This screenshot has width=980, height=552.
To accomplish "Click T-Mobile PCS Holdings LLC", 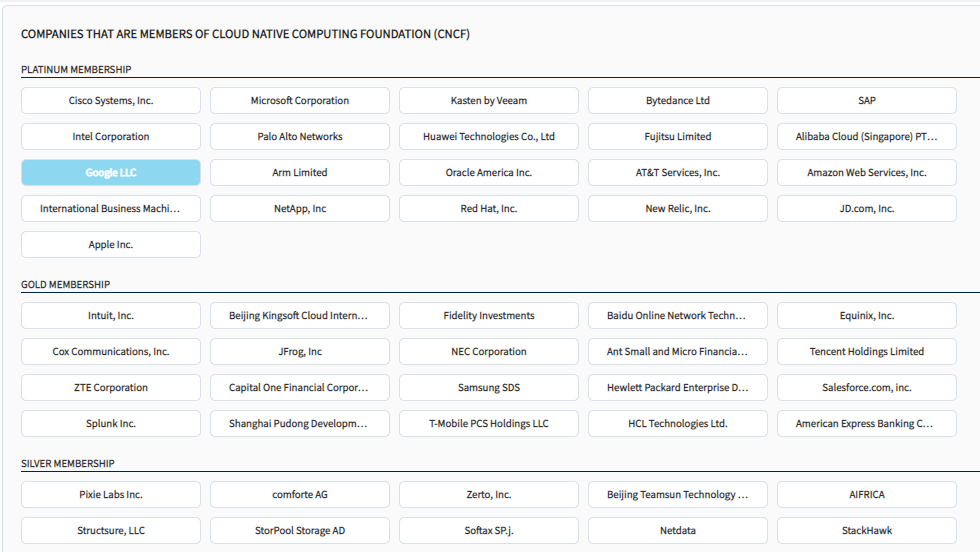I will coord(489,423).
